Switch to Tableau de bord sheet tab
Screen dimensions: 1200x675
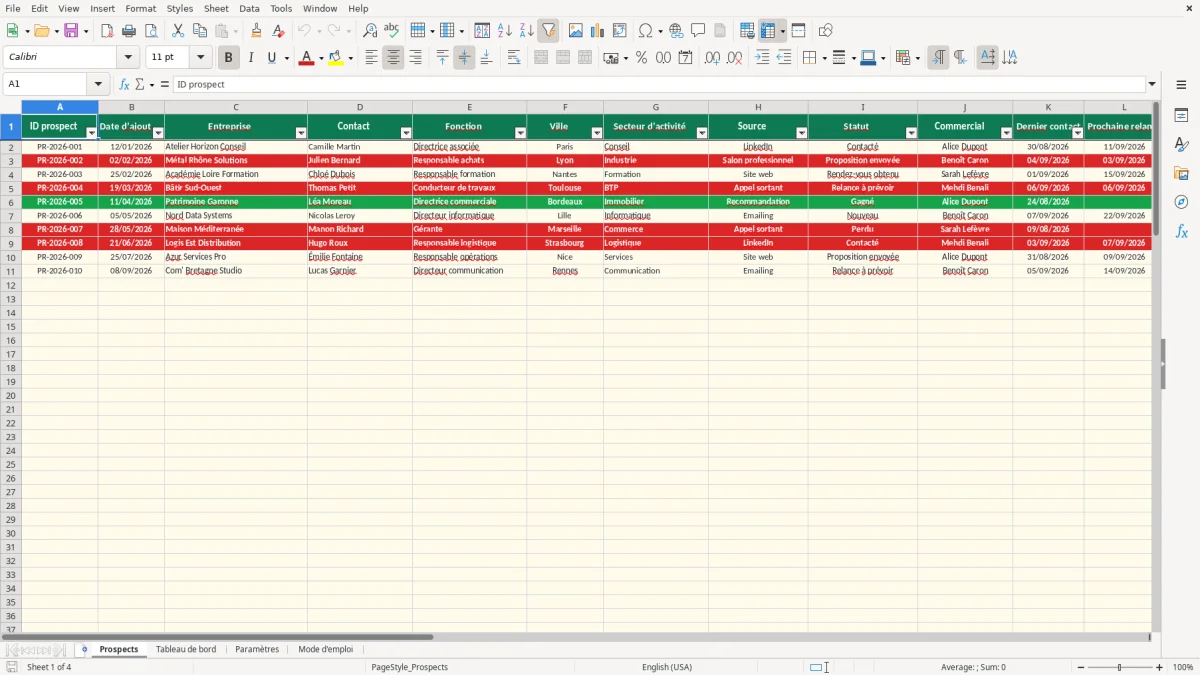186,650
